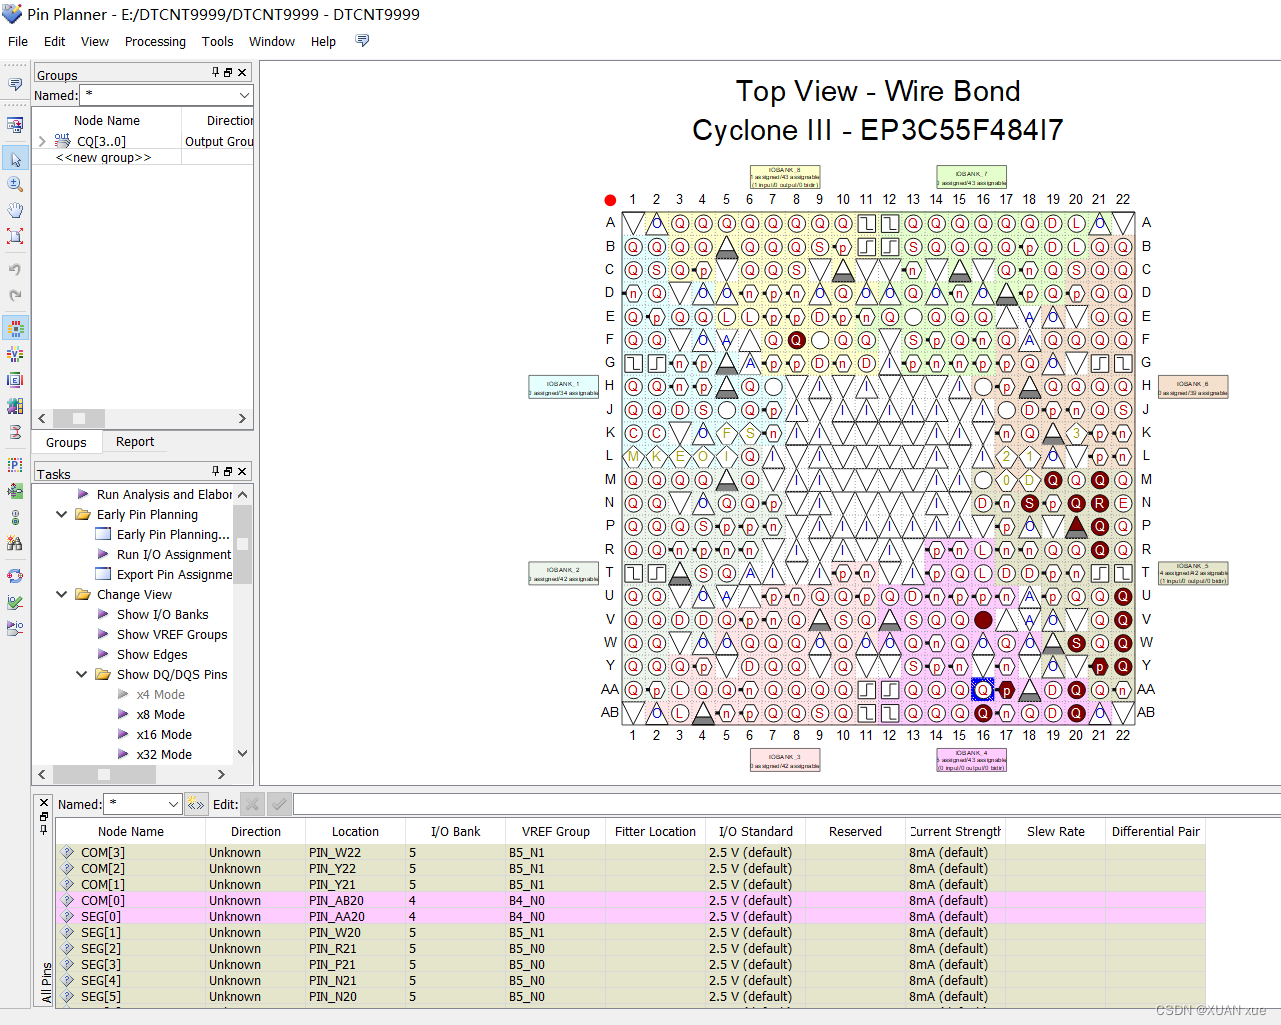Viewport: 1281px width, 1025px height.
Task: Open the Edit menu
Action: tap(54, 41)
